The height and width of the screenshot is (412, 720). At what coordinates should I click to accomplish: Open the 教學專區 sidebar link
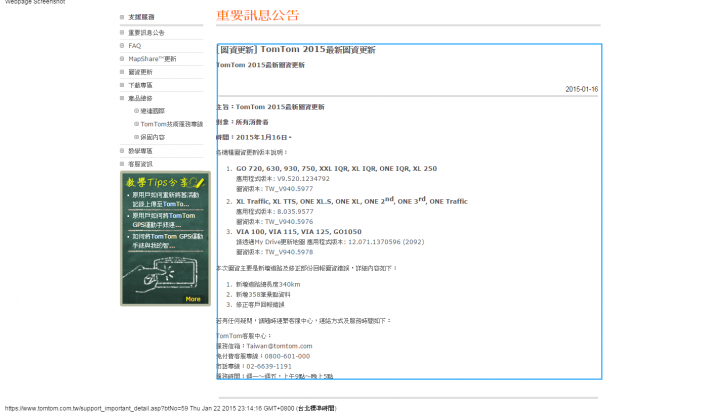pos(140,151)
